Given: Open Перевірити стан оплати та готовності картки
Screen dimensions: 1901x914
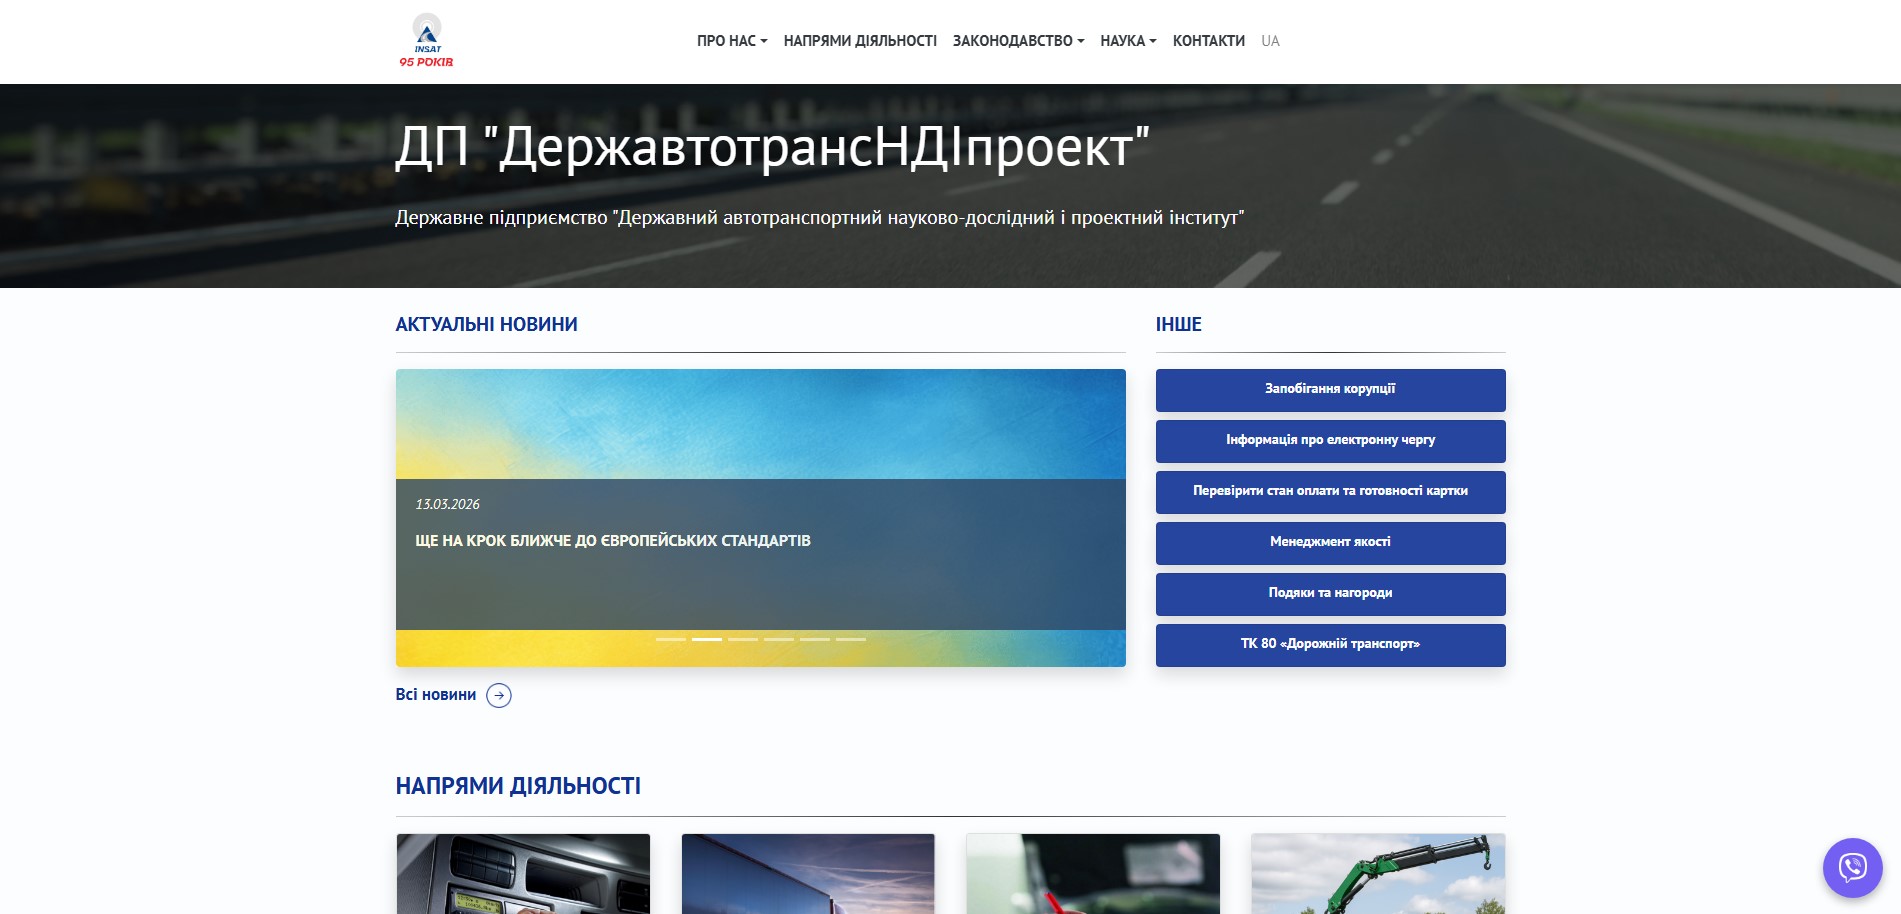Looking at the screenshot, I should coord(1330,492).
